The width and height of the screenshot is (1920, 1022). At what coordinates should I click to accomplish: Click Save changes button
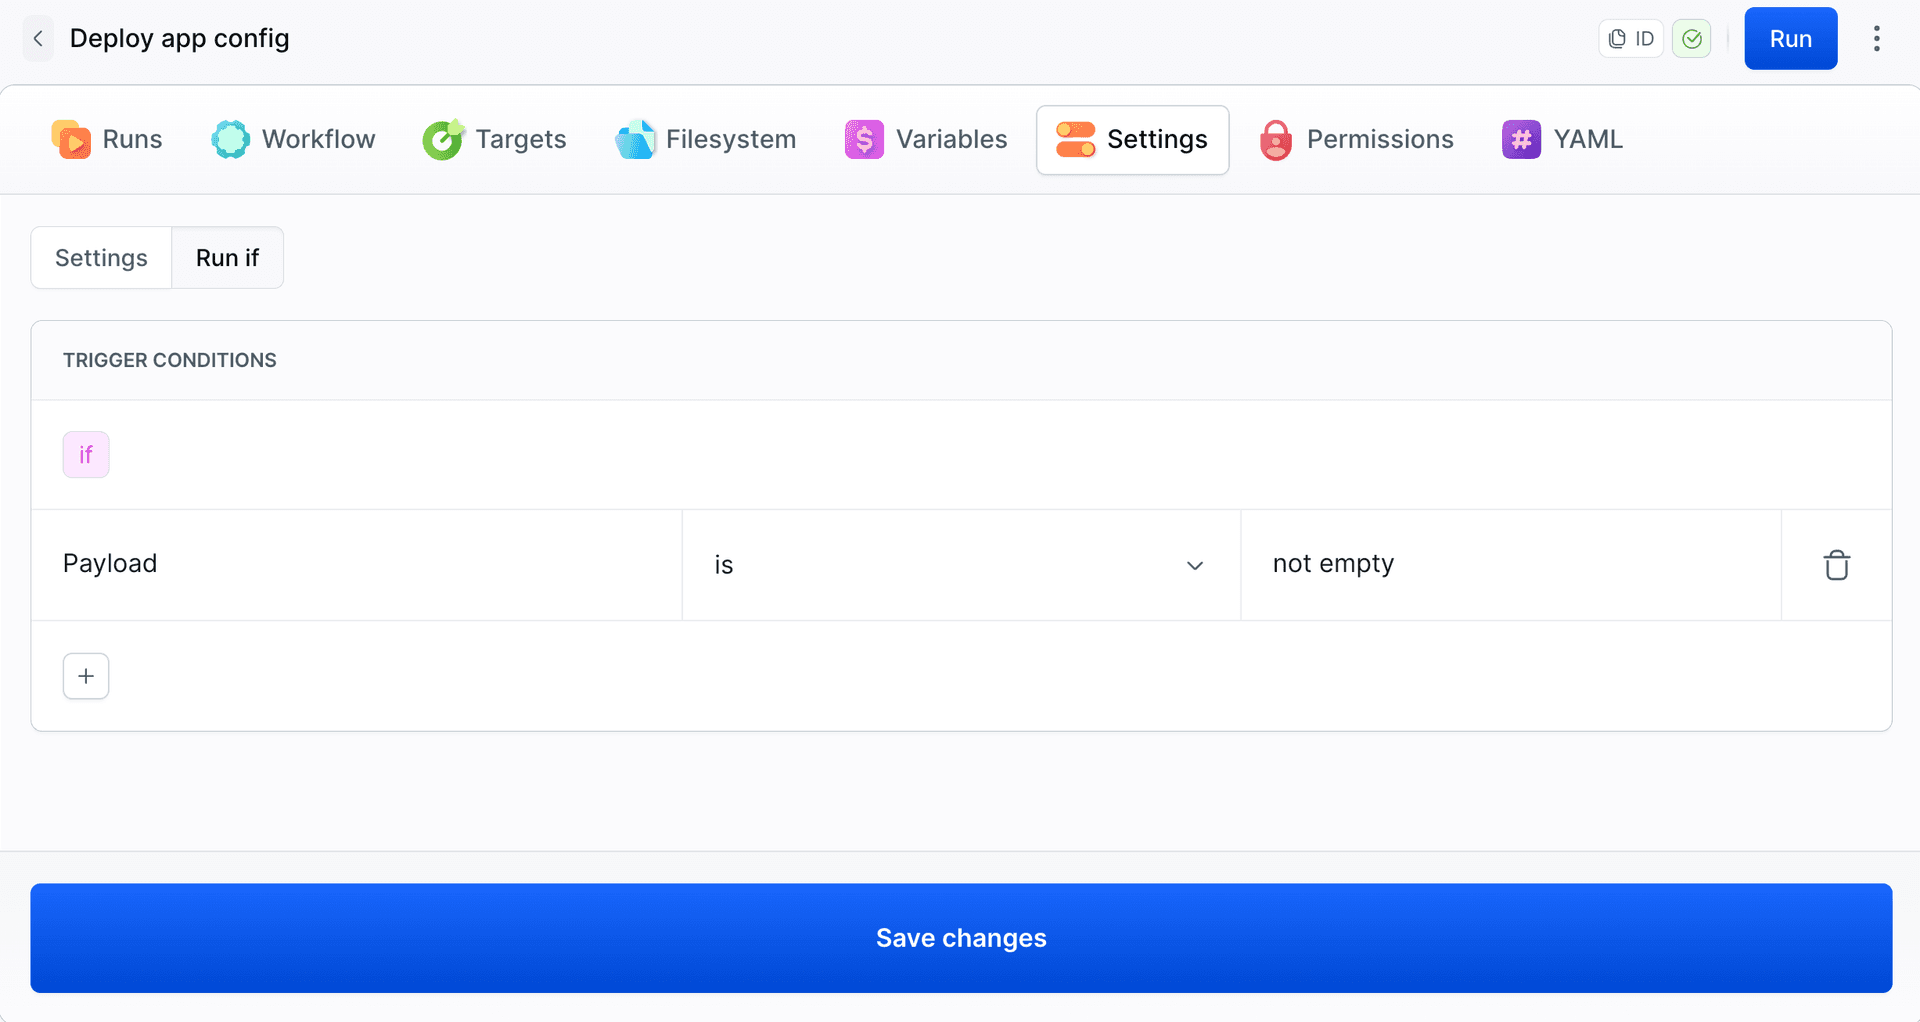point(961,938)
